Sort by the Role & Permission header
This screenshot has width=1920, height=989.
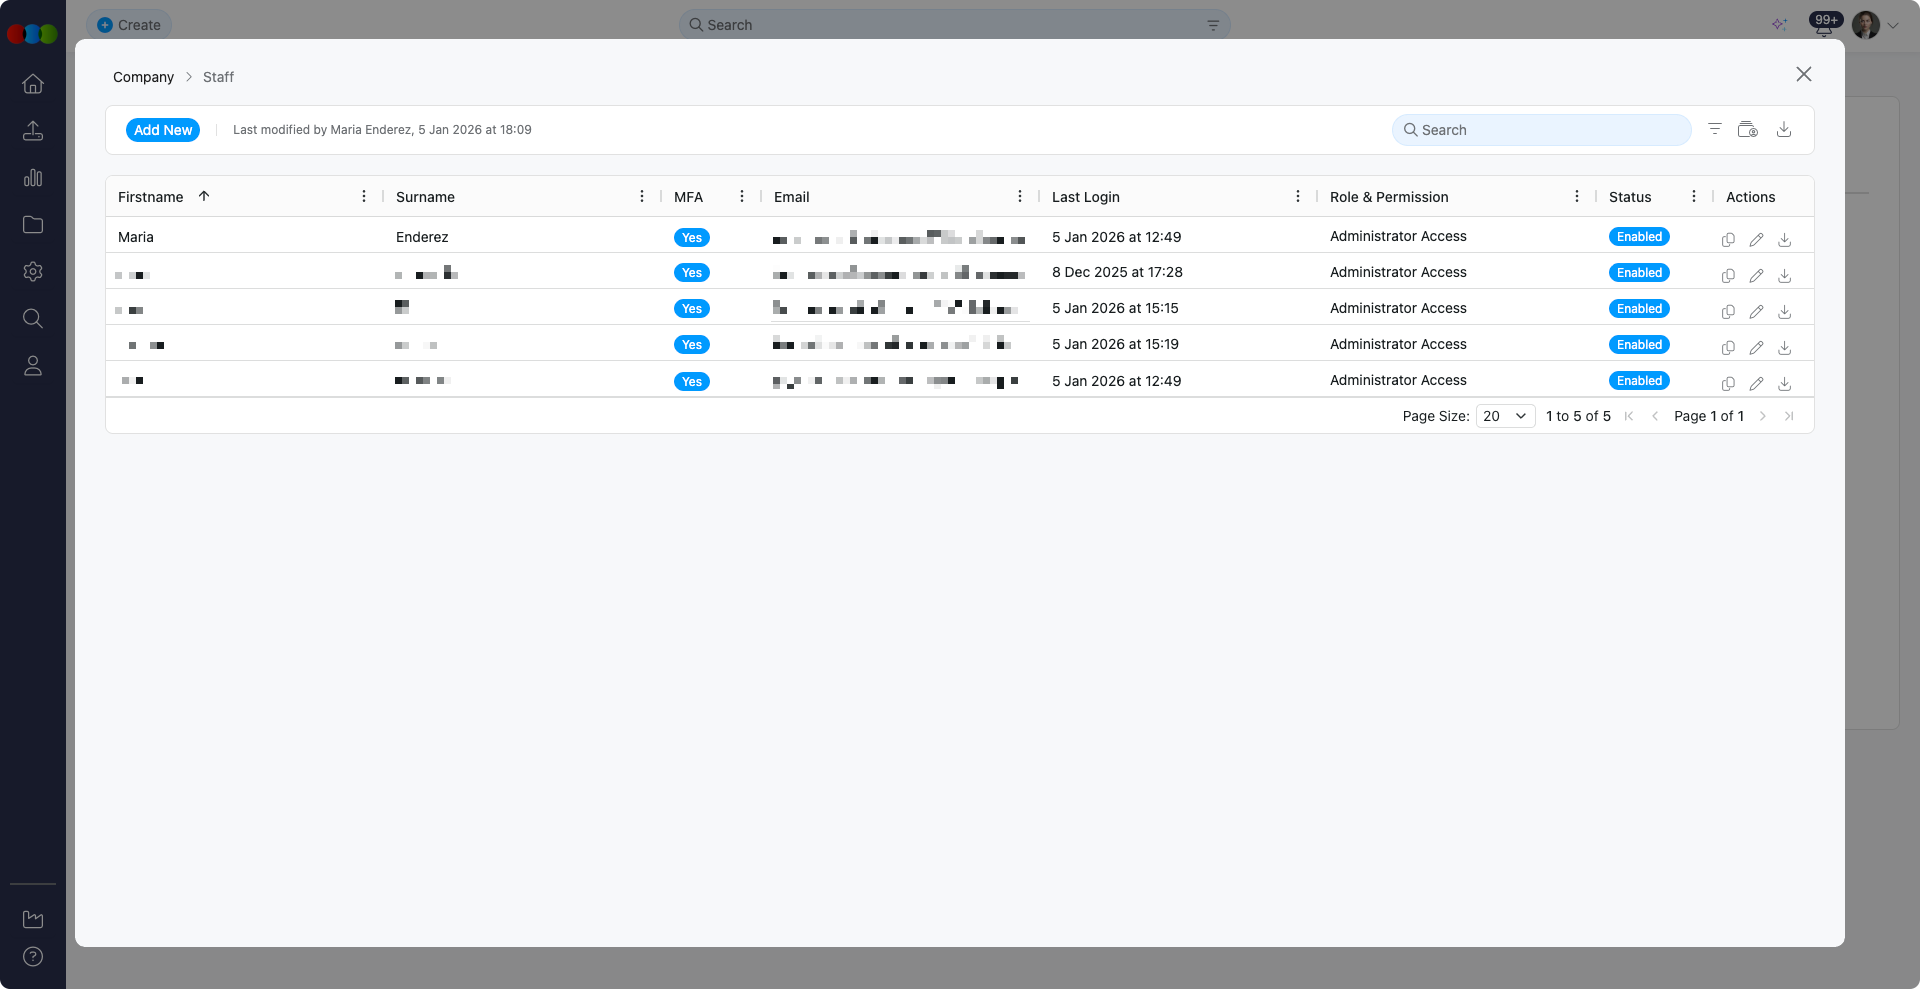[x=1388, y=197]
